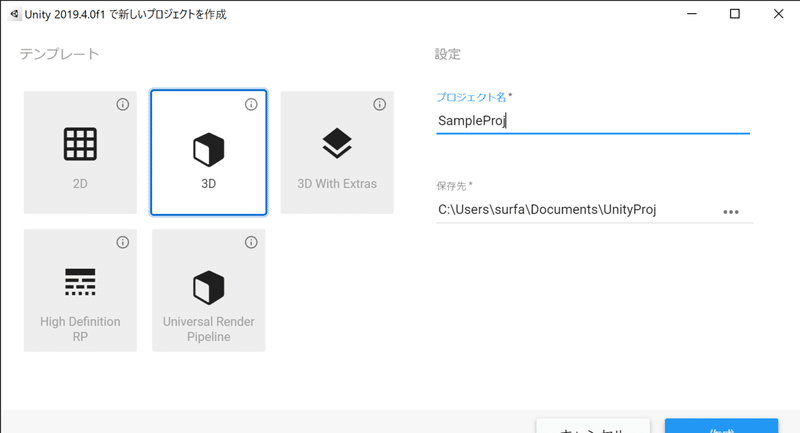Click the Unity logo in the title bar
Screen dimensions: 800x433
(14, 14)
